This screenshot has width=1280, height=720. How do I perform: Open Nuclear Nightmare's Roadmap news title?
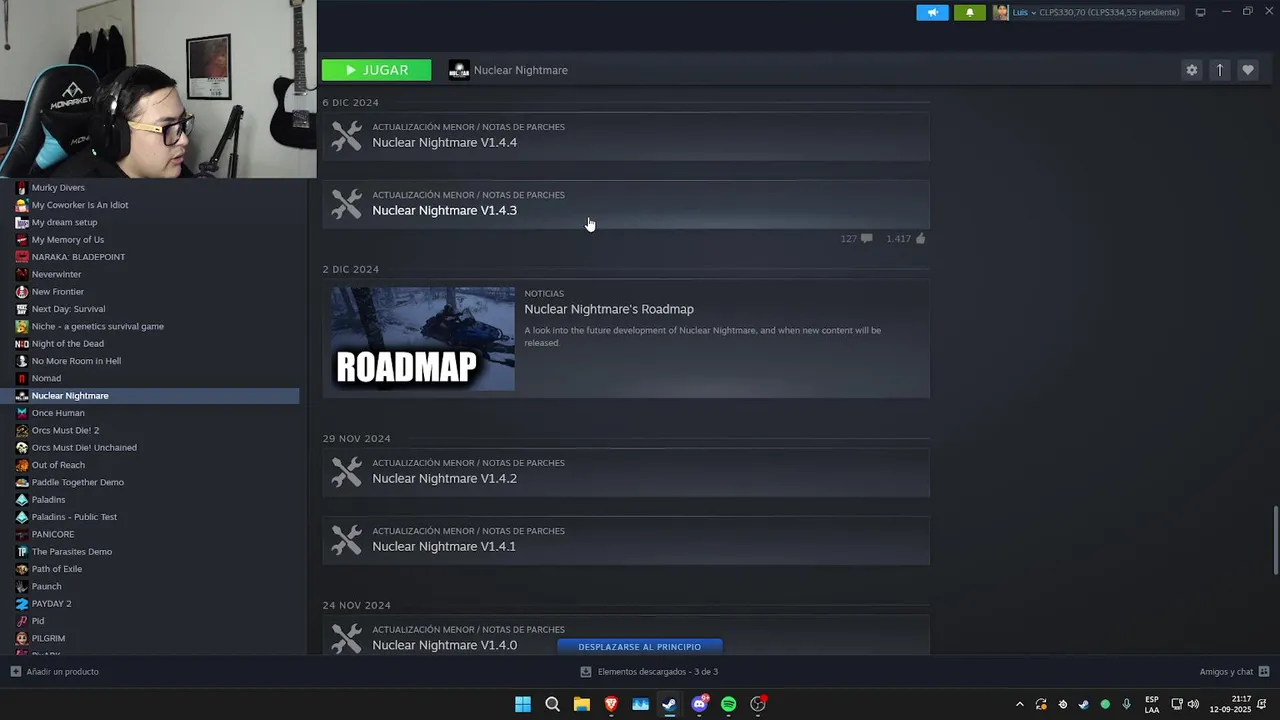tap(609, 309)
